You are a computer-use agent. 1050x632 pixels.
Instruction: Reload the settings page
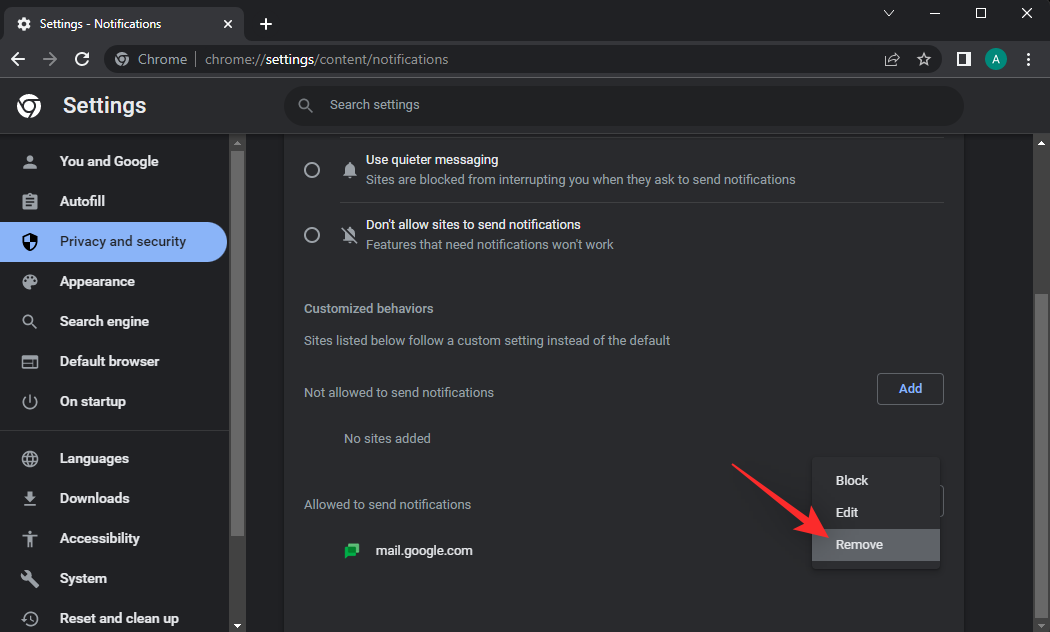point(82,59)
